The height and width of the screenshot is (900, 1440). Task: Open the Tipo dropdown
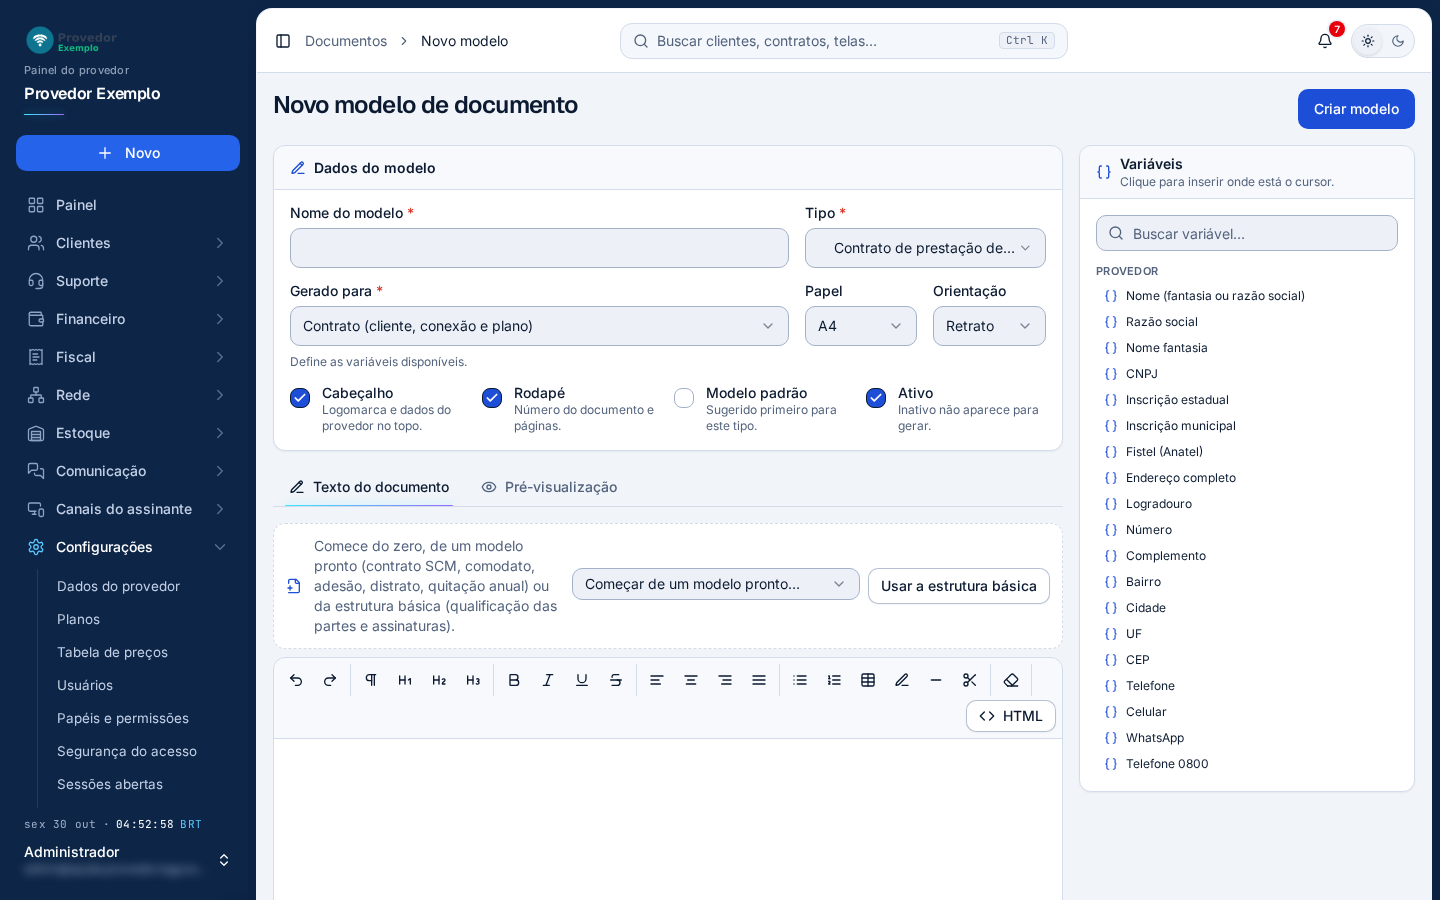pyautogui.click(x=925, y=248)
